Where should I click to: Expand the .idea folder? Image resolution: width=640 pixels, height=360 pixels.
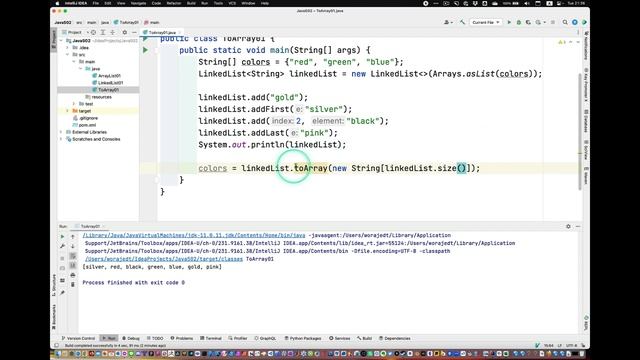68,48
